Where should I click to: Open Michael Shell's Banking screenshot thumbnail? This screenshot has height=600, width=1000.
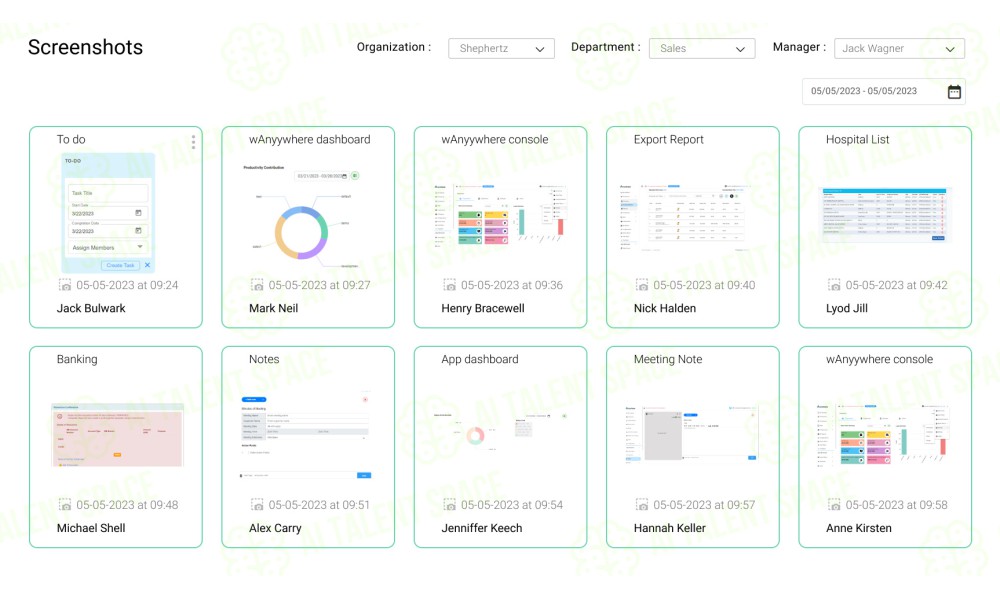click(x=117, y=435)
